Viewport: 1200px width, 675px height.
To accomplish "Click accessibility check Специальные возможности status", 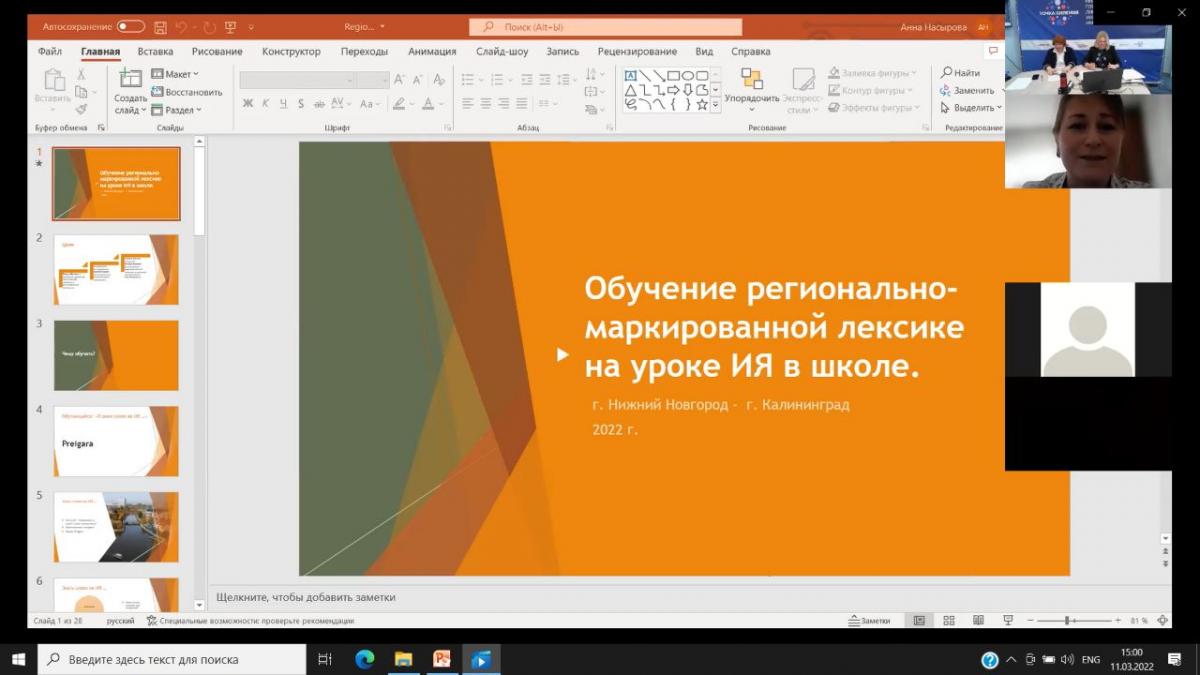I will pyautogui.click(x=250, y=621).
